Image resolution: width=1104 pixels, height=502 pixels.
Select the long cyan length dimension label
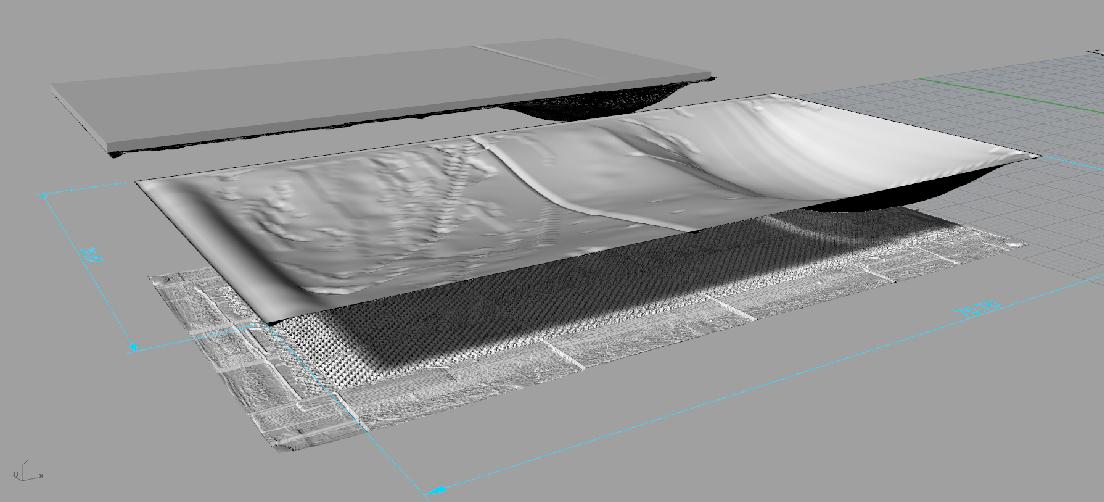[x=977, y=308]
